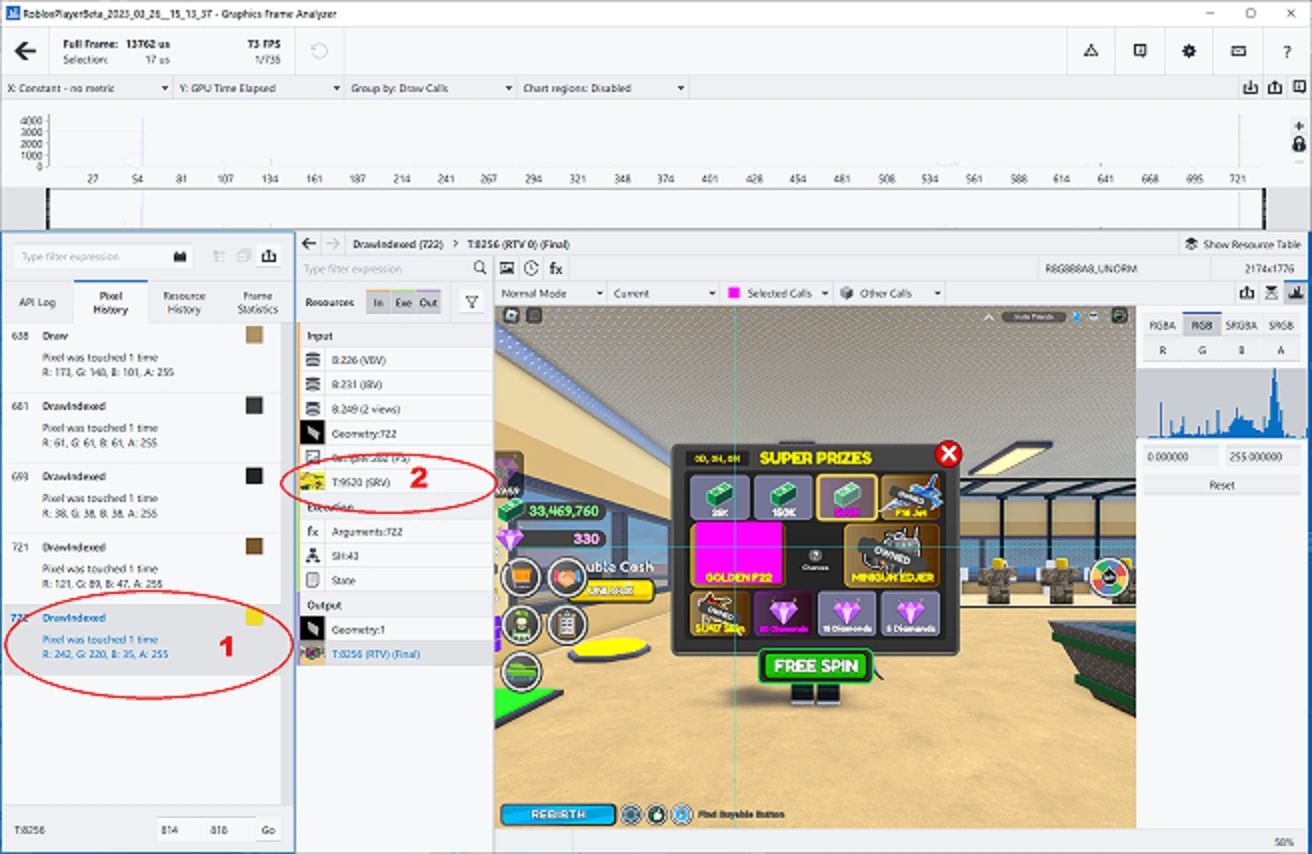Screen dimensions: 1312x854
Task: Open the X: Constant - no metric dropdown
Action: (87, 88)
